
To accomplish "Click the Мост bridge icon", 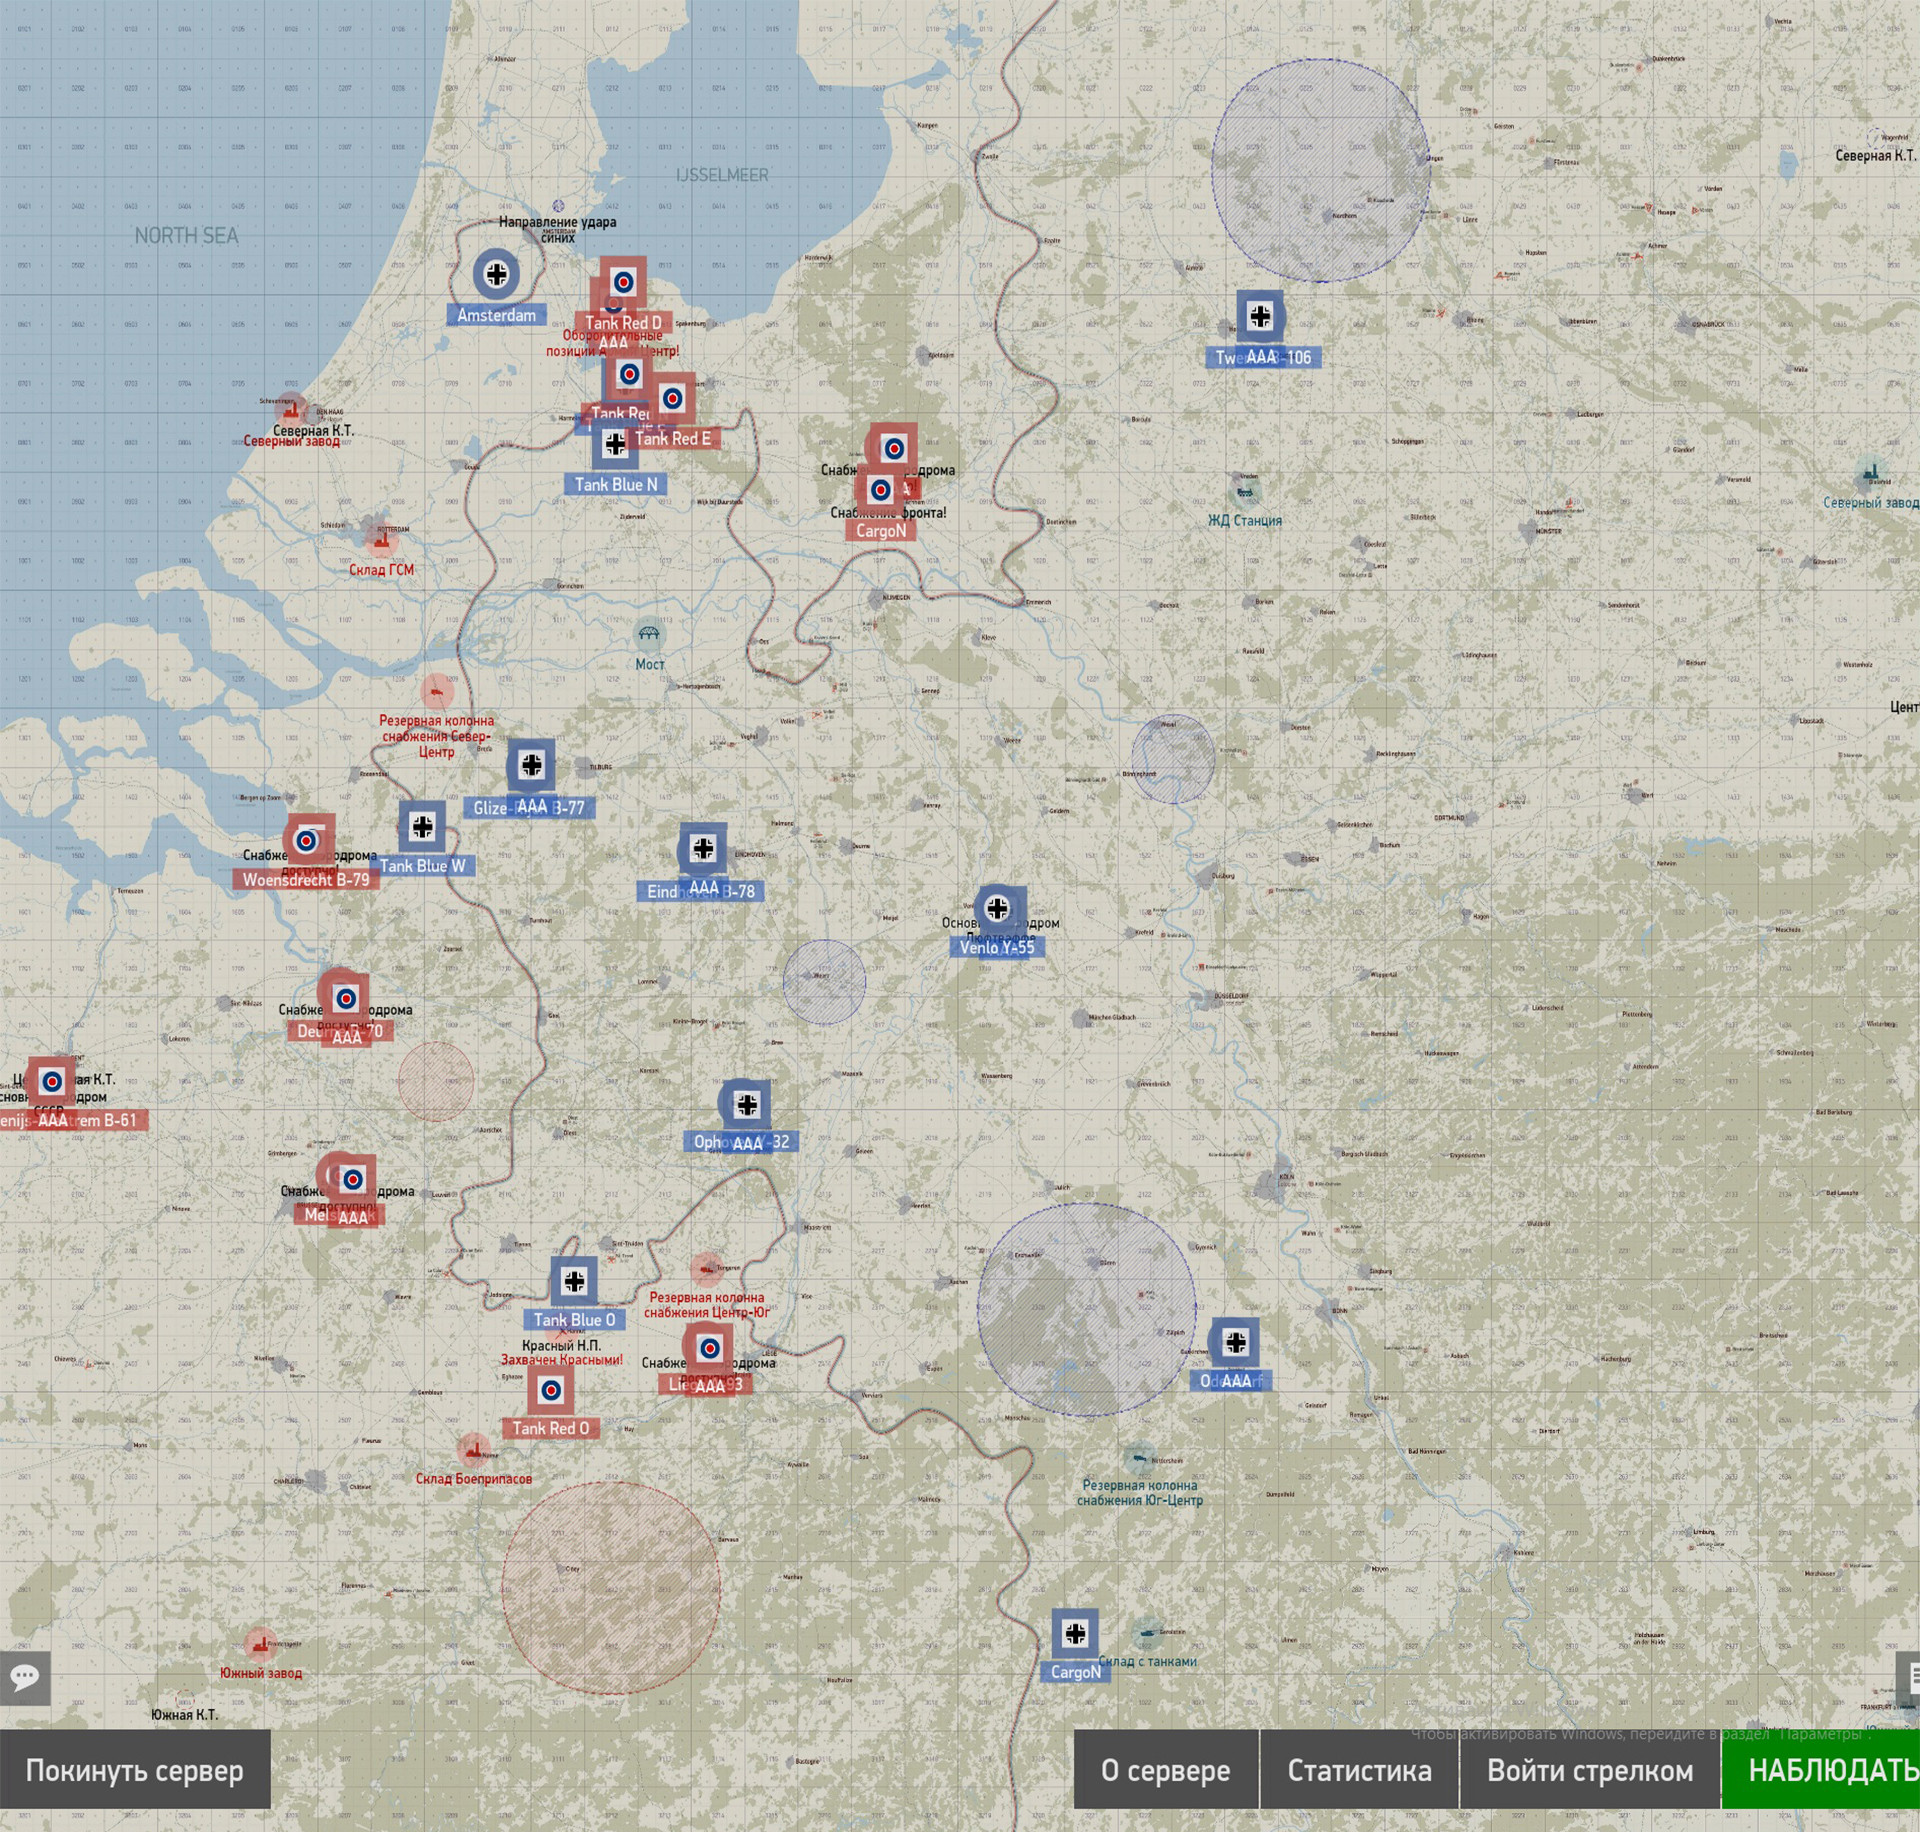I will click(x=649, y=633).
